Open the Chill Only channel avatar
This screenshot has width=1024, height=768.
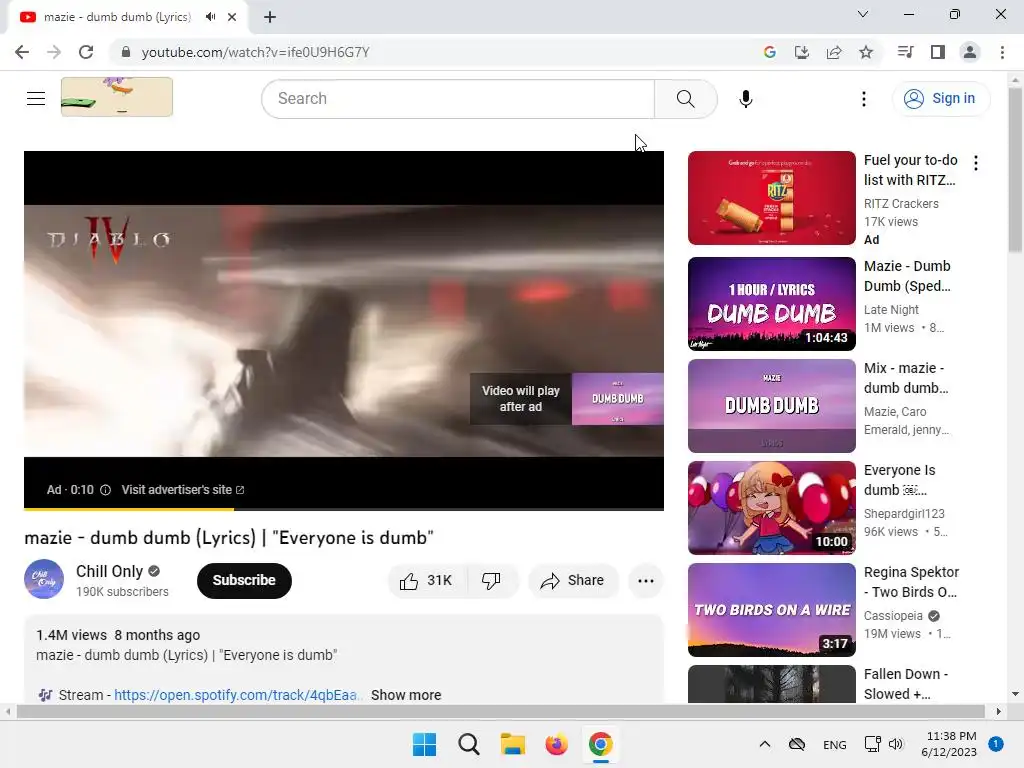(44, 579)
